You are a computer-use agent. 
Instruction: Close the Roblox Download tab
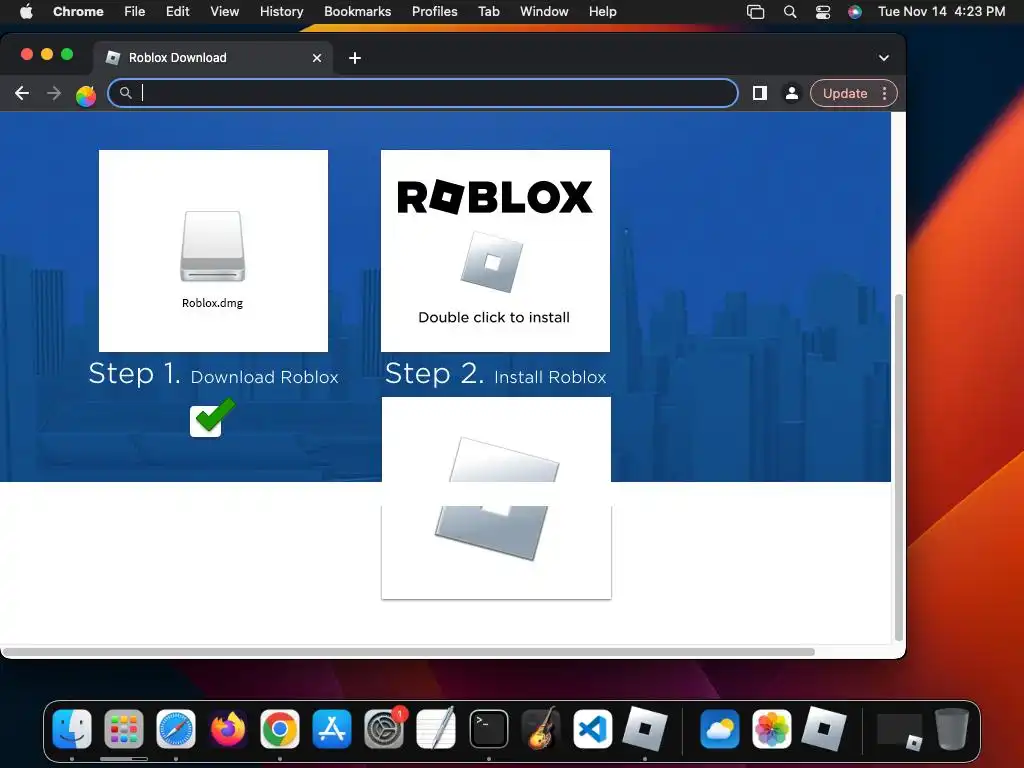point(317,58)
